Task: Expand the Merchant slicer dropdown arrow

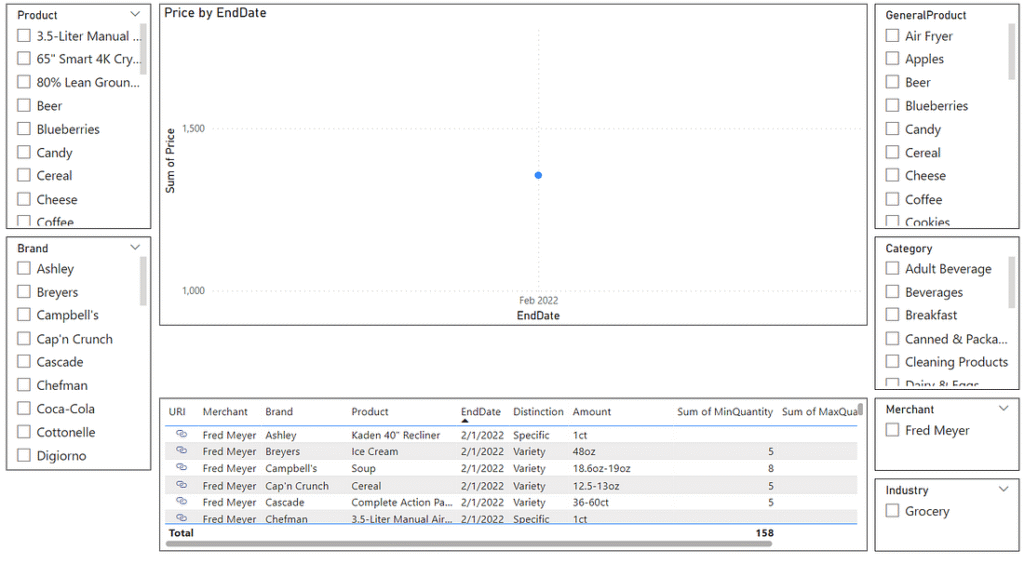Action: [x=1004, y=409]
